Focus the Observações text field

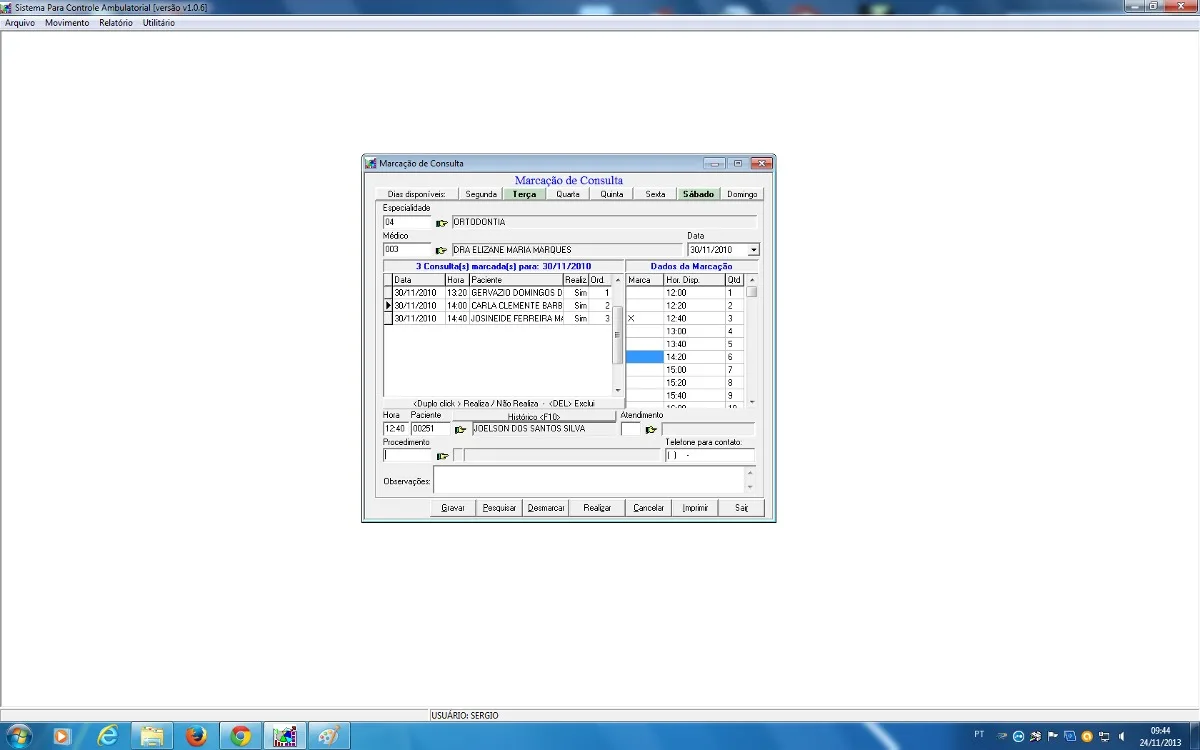point(594,481)
